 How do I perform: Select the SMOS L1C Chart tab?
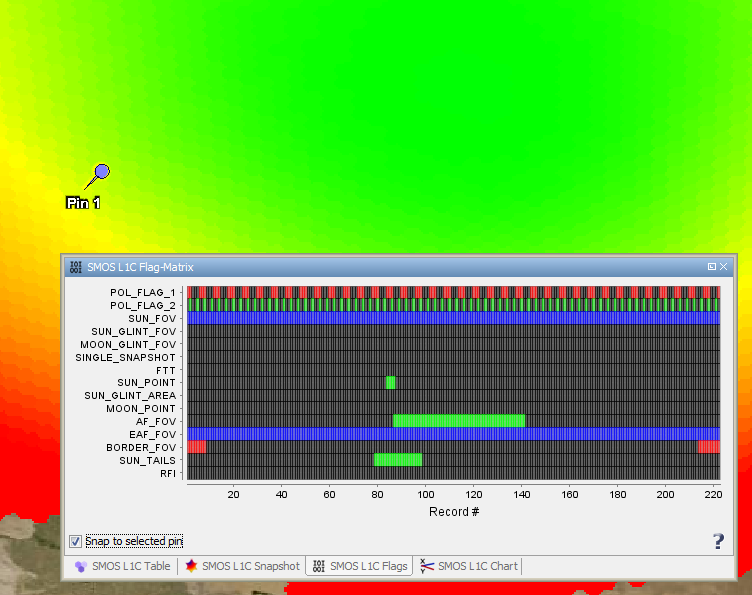[469, 566]
